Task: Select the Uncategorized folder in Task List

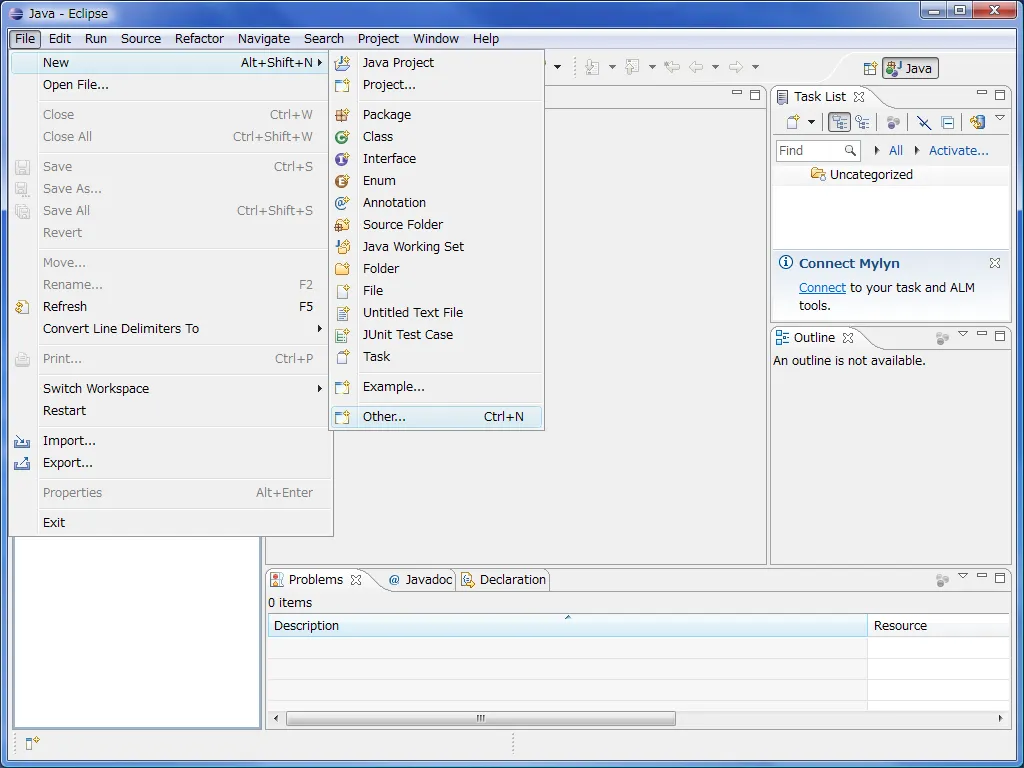Action: [871, 174]
